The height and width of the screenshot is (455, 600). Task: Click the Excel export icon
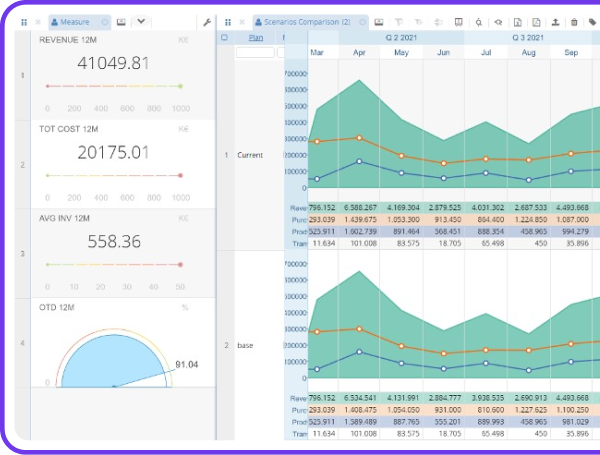[517, 22]
